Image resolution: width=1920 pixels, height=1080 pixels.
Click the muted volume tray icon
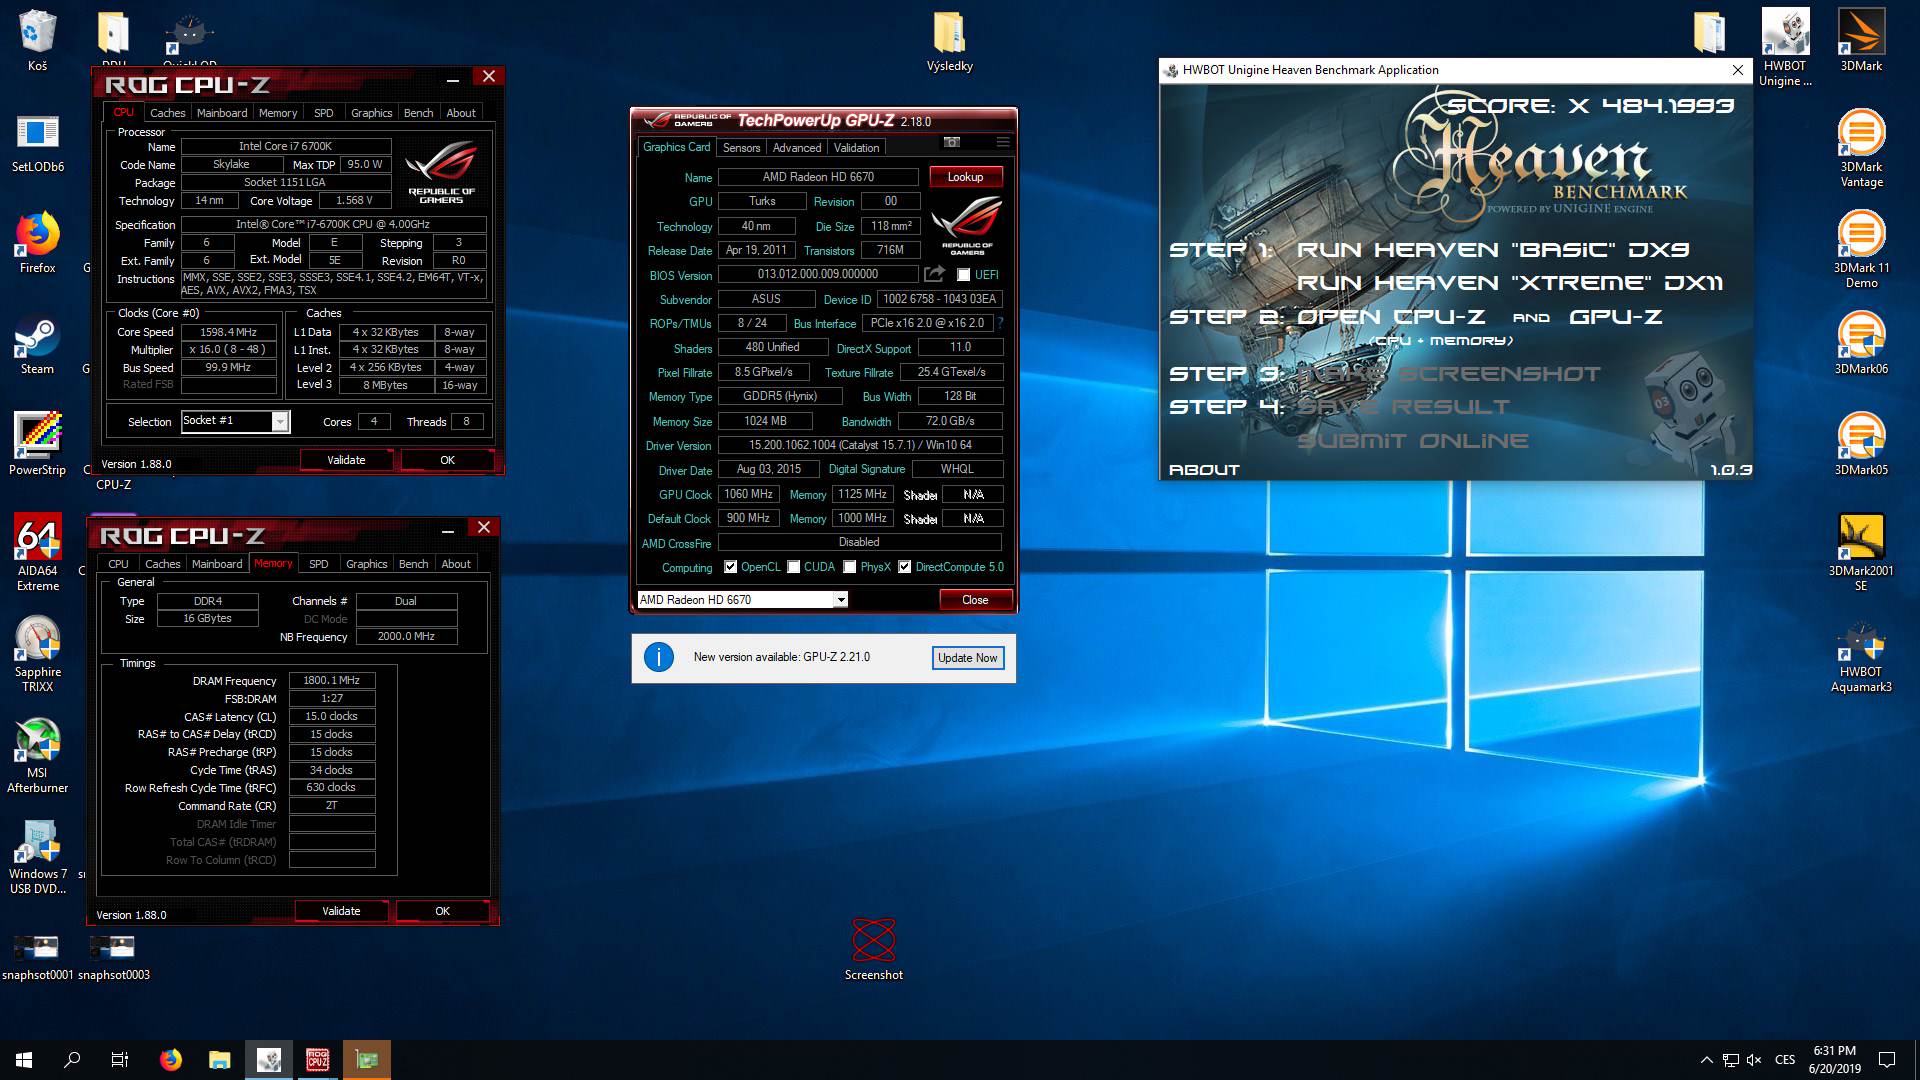(1754, 1060)
